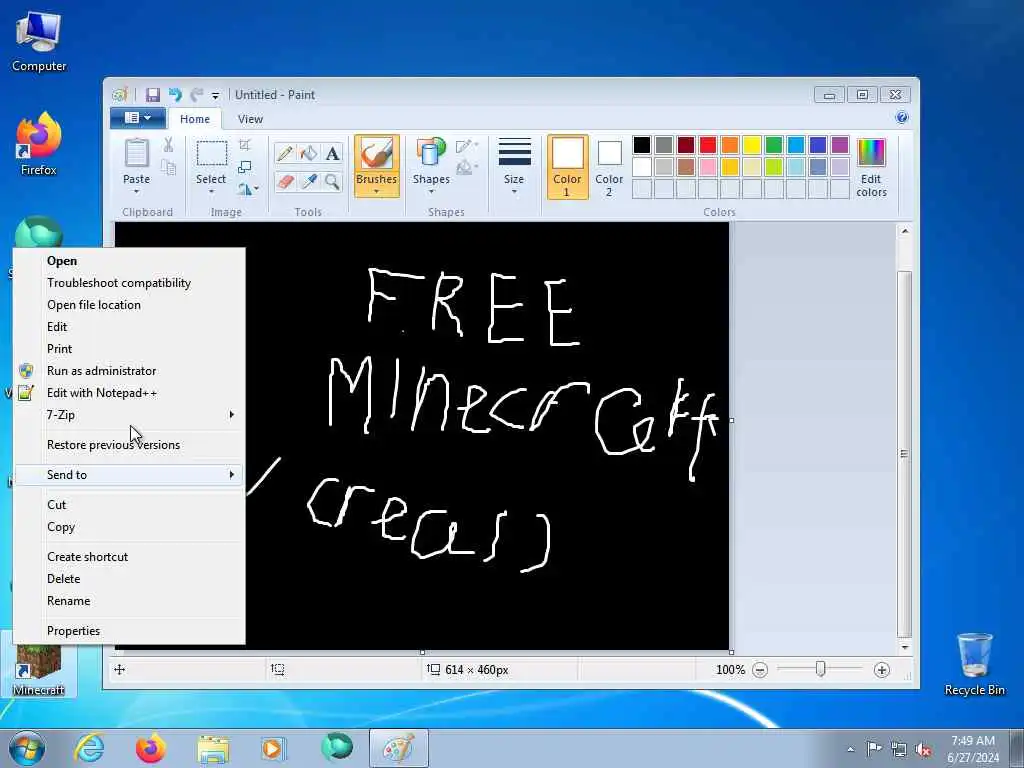Click the Copy icon in Clipboard group
The image size is (1024, 768).
tap(168, 168)
